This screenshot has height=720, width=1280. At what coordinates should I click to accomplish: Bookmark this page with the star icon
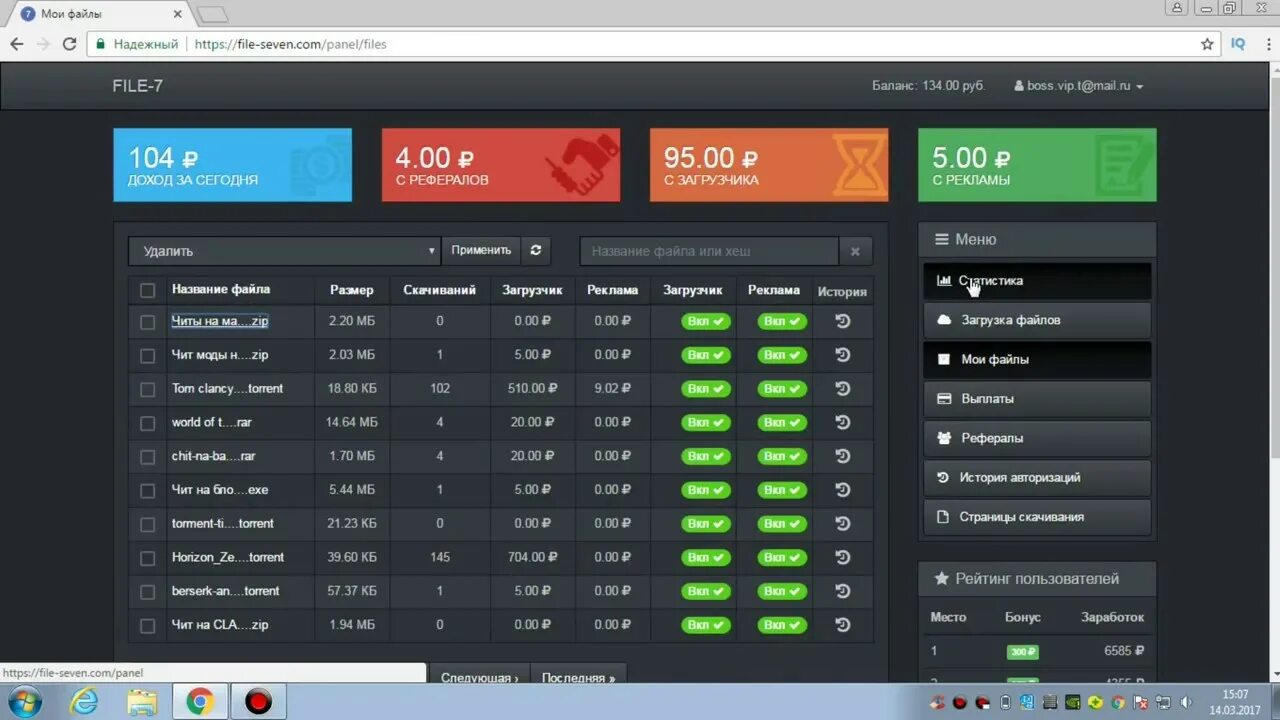[1207, 44]
